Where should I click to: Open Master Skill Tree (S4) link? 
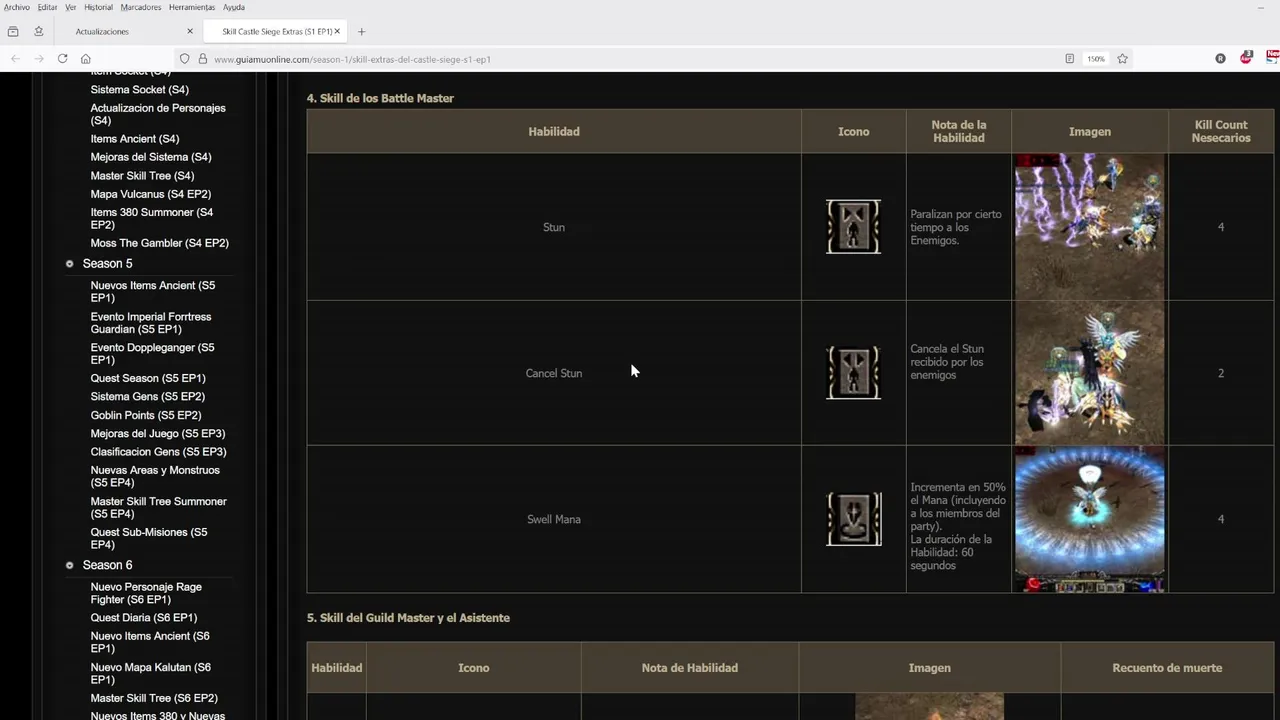(x=142, y=176)
